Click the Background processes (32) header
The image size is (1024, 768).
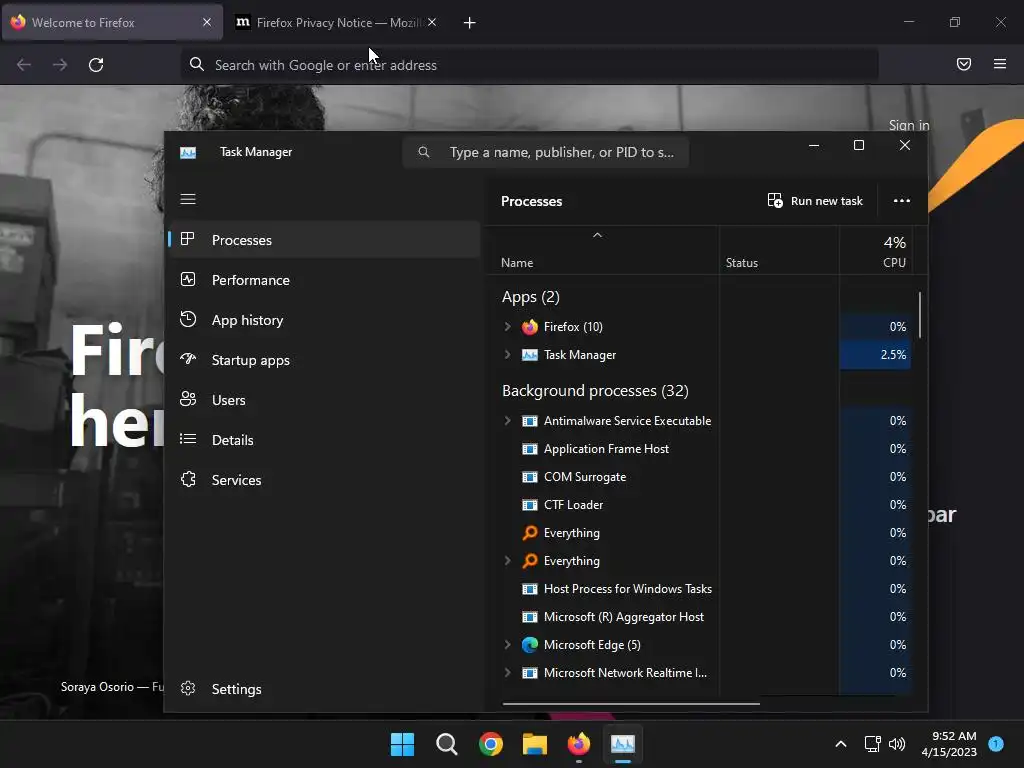coord(595,391)
